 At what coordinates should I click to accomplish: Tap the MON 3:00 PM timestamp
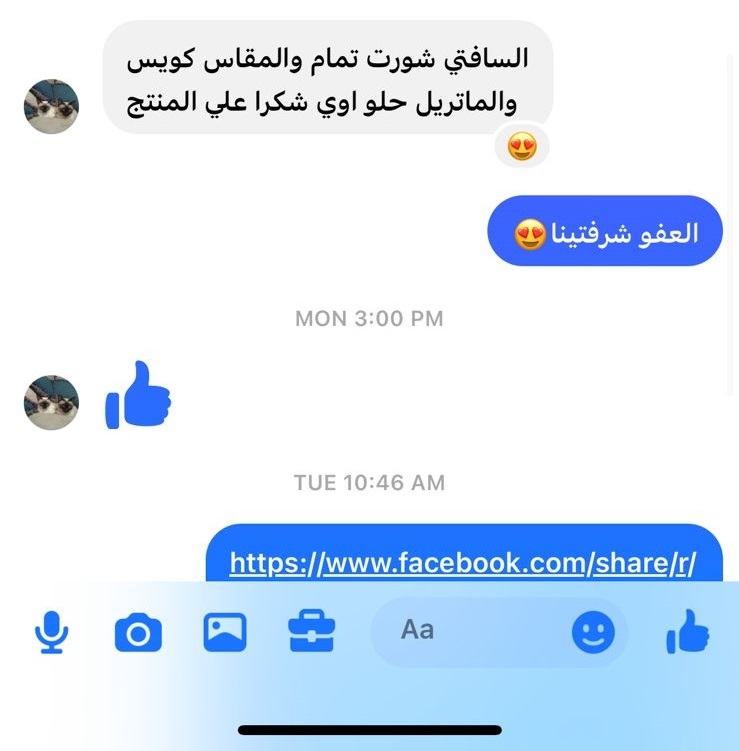369,319
